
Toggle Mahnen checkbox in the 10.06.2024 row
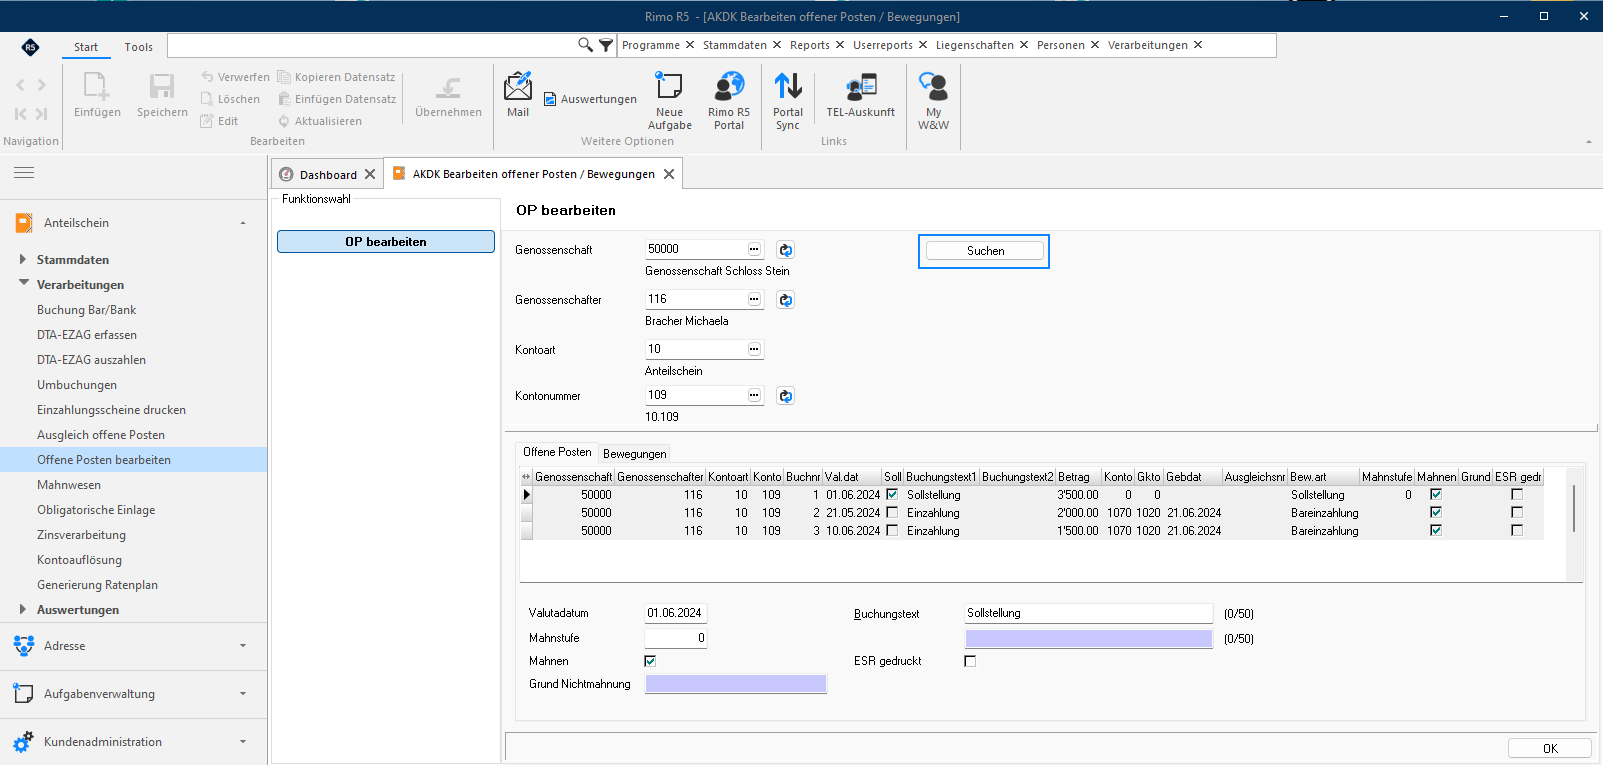pyautogui.click(x=1436, y=531)
